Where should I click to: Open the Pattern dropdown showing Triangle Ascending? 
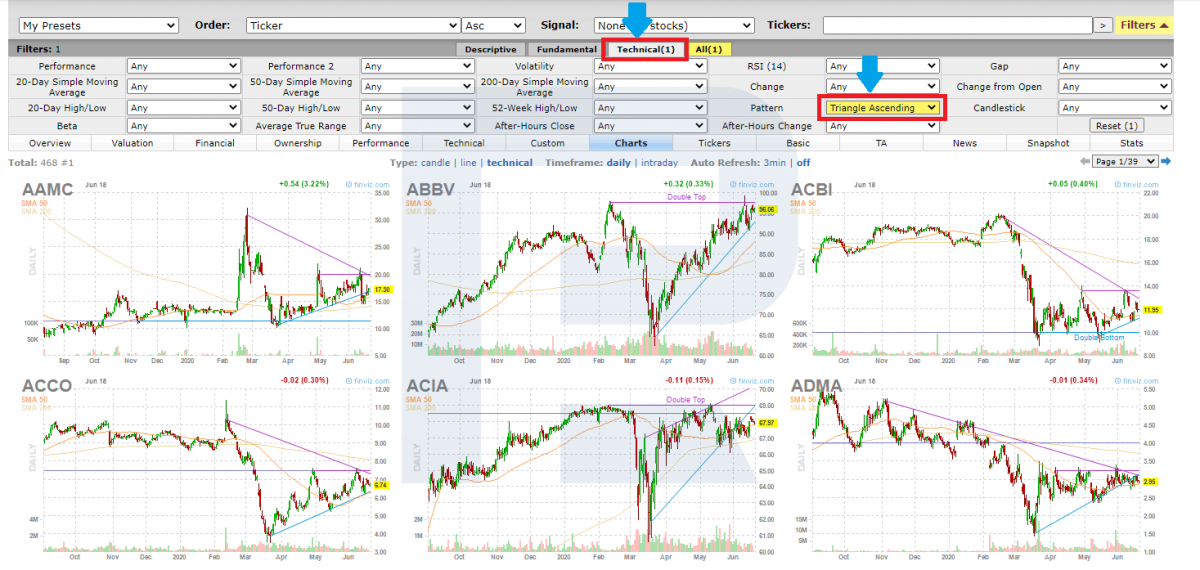[883, 107]
